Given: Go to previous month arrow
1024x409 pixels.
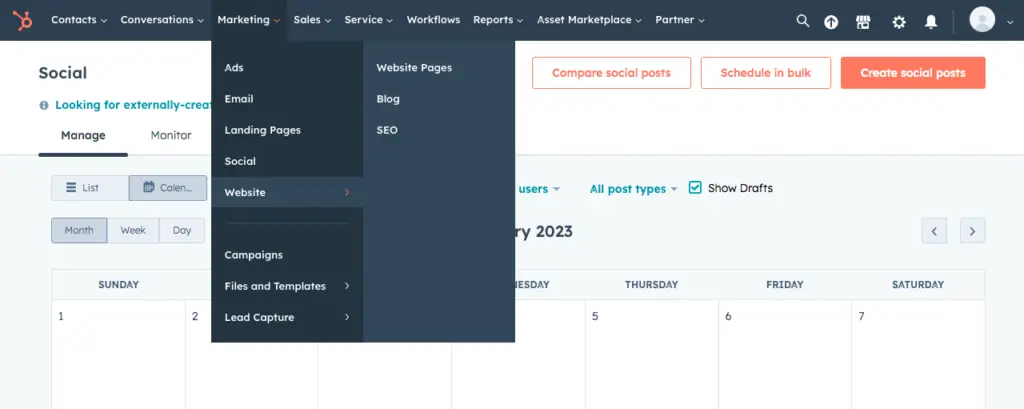Looking at the screenshot, I should (x=934, y=231).
